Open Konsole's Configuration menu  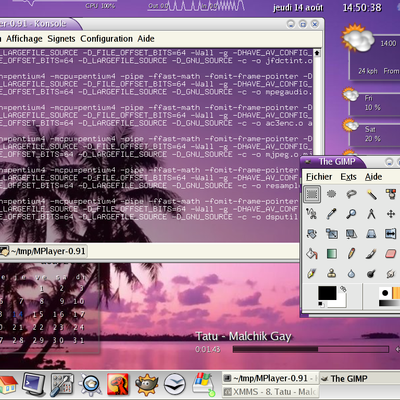[x=106, y=39]
